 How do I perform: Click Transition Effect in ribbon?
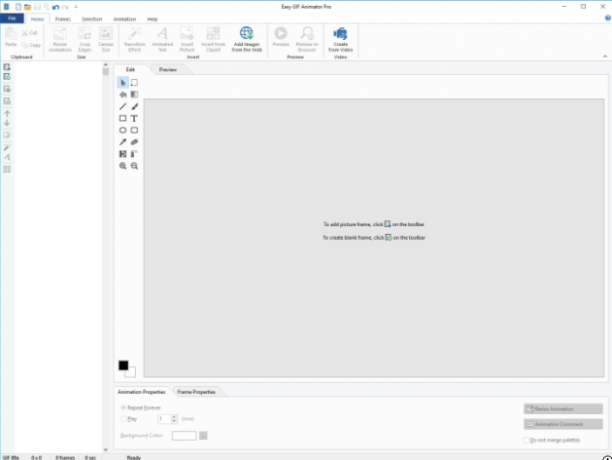point(135,39)
